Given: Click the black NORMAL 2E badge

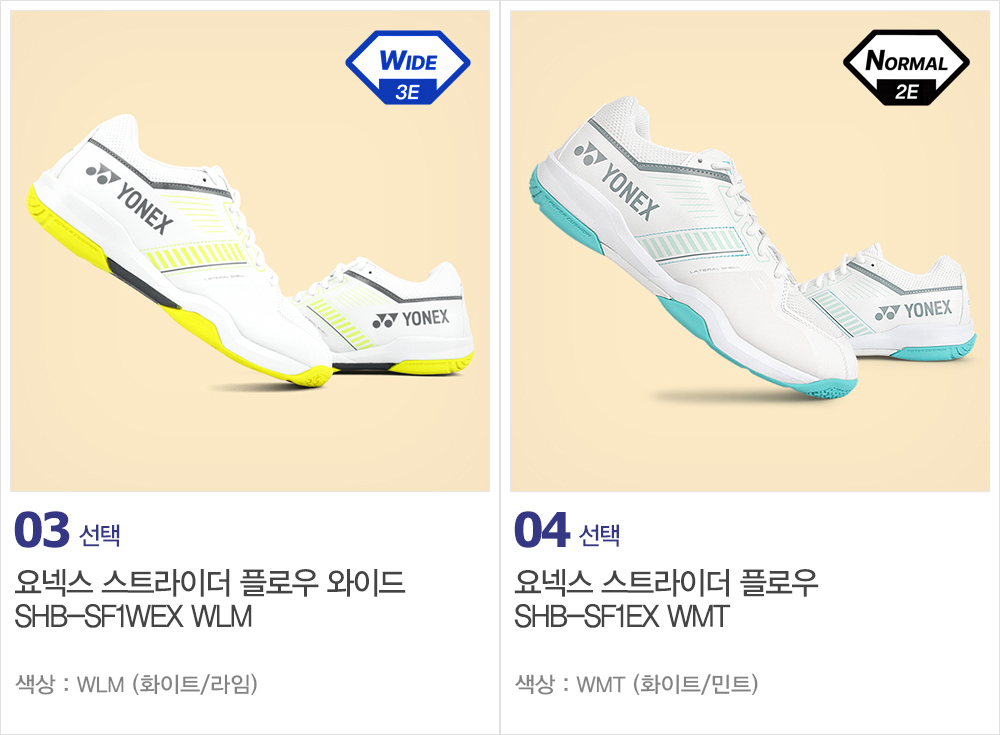Looking at the screenshot, I should 906,68.
